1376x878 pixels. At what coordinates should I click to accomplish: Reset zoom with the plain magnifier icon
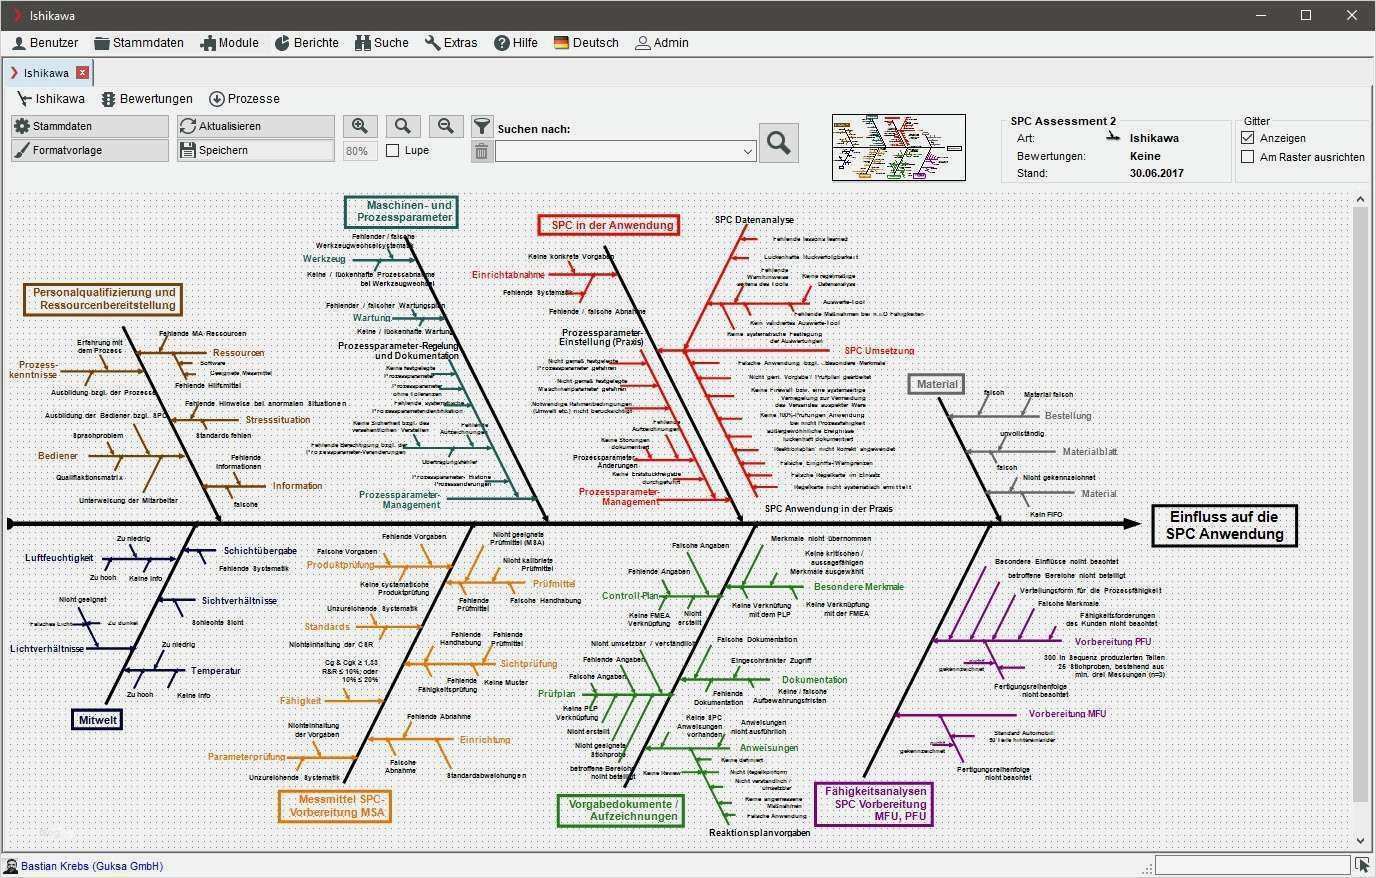coord(403,126)
